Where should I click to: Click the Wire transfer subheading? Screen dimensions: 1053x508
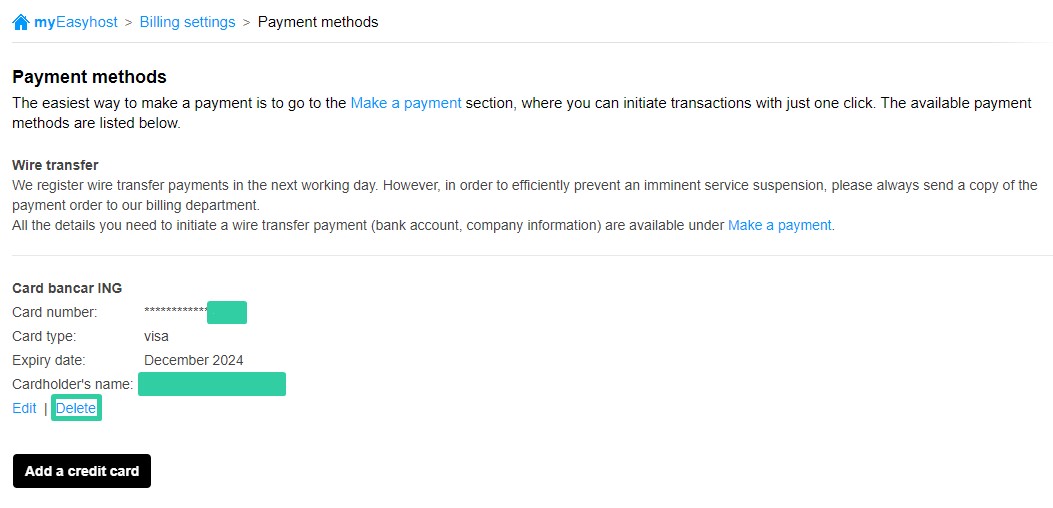(x=55, y=165)
